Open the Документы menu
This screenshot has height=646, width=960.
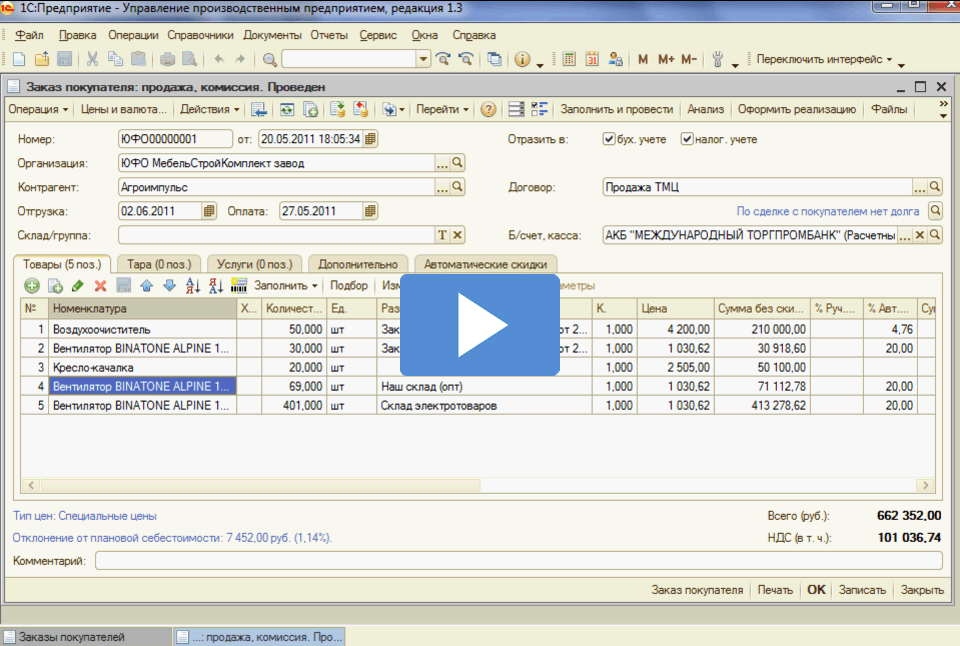coord(272,35)
